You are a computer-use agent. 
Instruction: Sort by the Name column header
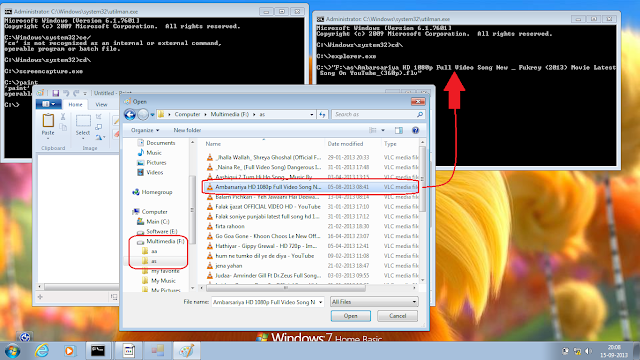213,144
